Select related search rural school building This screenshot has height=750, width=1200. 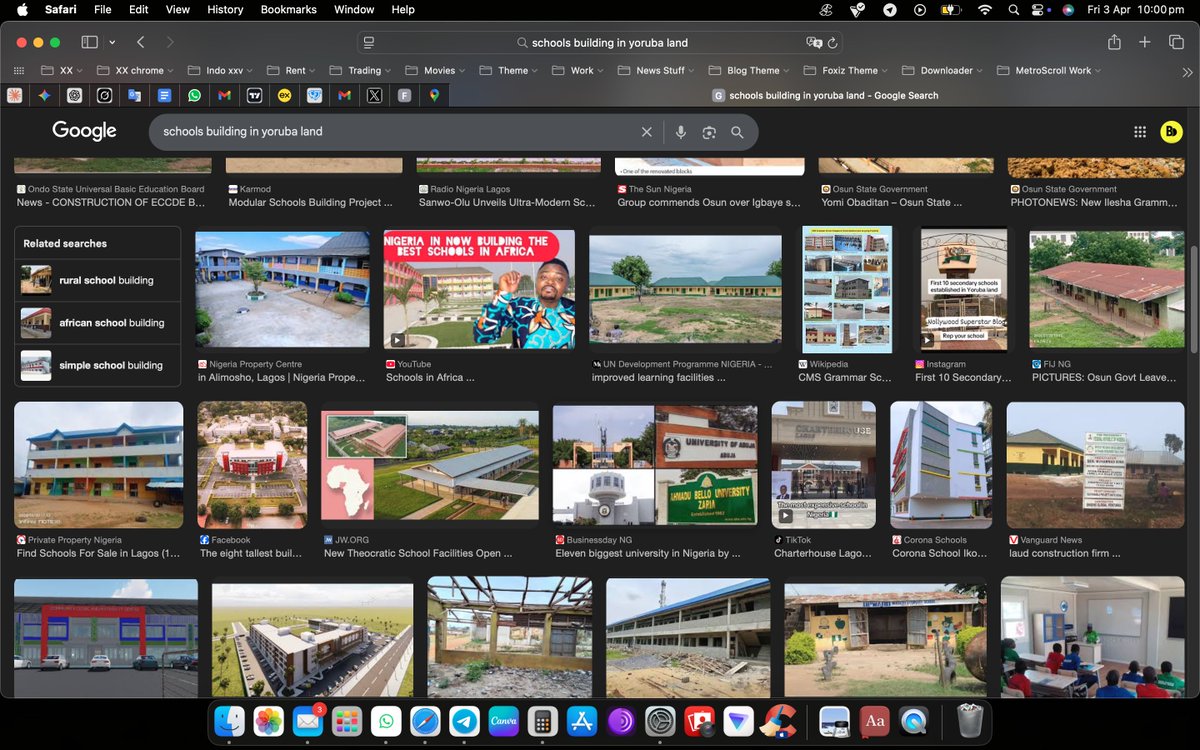click(x=98, y=280)
